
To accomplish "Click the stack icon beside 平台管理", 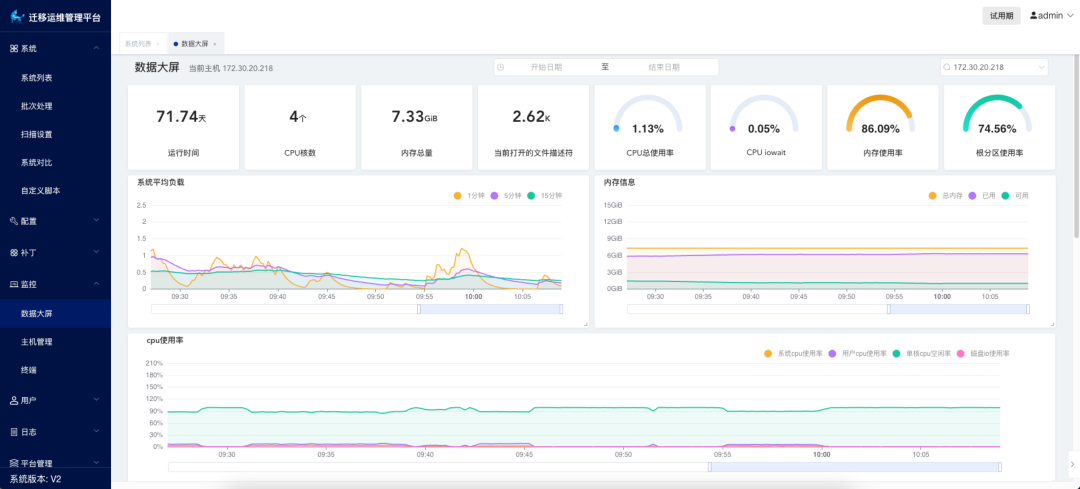I will tap(14, 464).
